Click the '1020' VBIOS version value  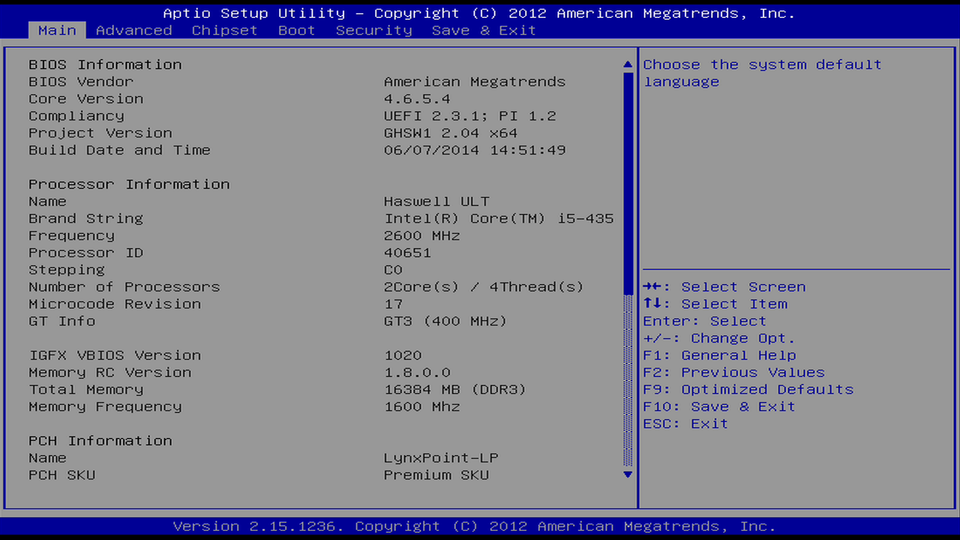tap(402, 356)
